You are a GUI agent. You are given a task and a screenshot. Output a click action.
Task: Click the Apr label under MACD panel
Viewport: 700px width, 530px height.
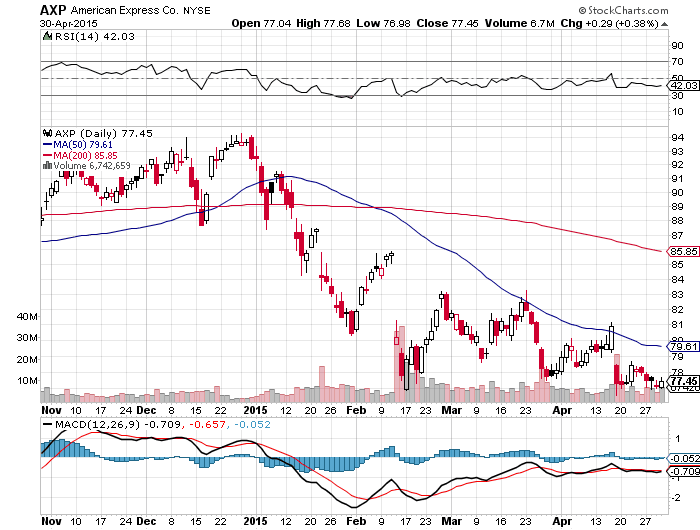562,521
